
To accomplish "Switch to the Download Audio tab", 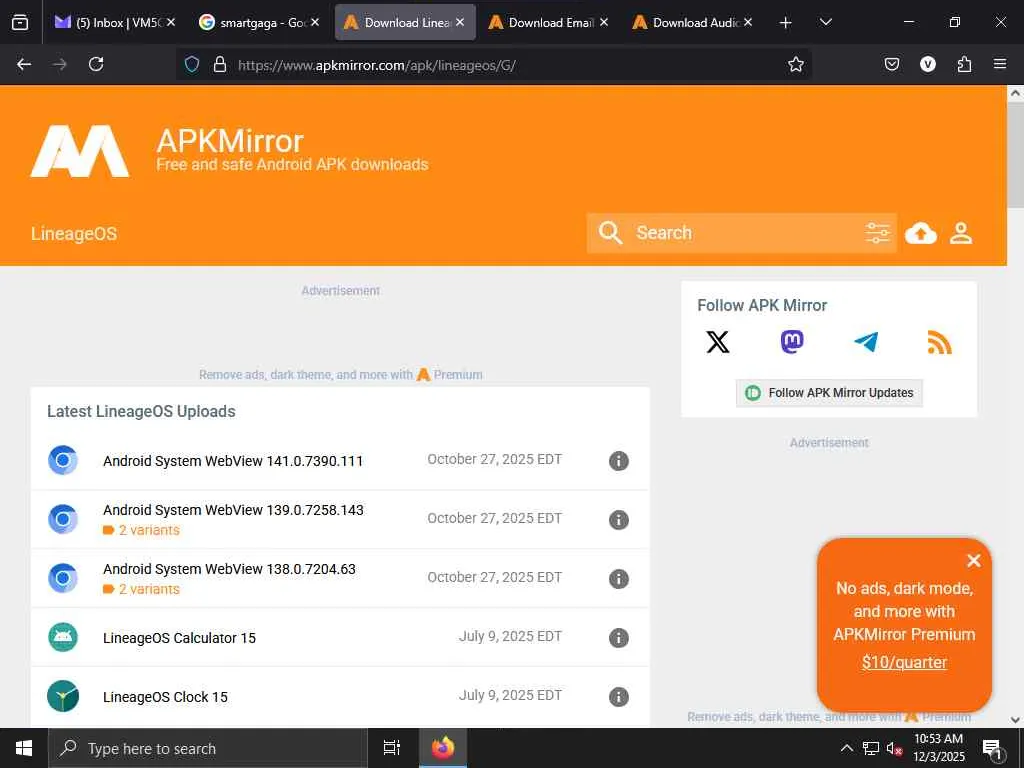I will [x=693, y=22].
